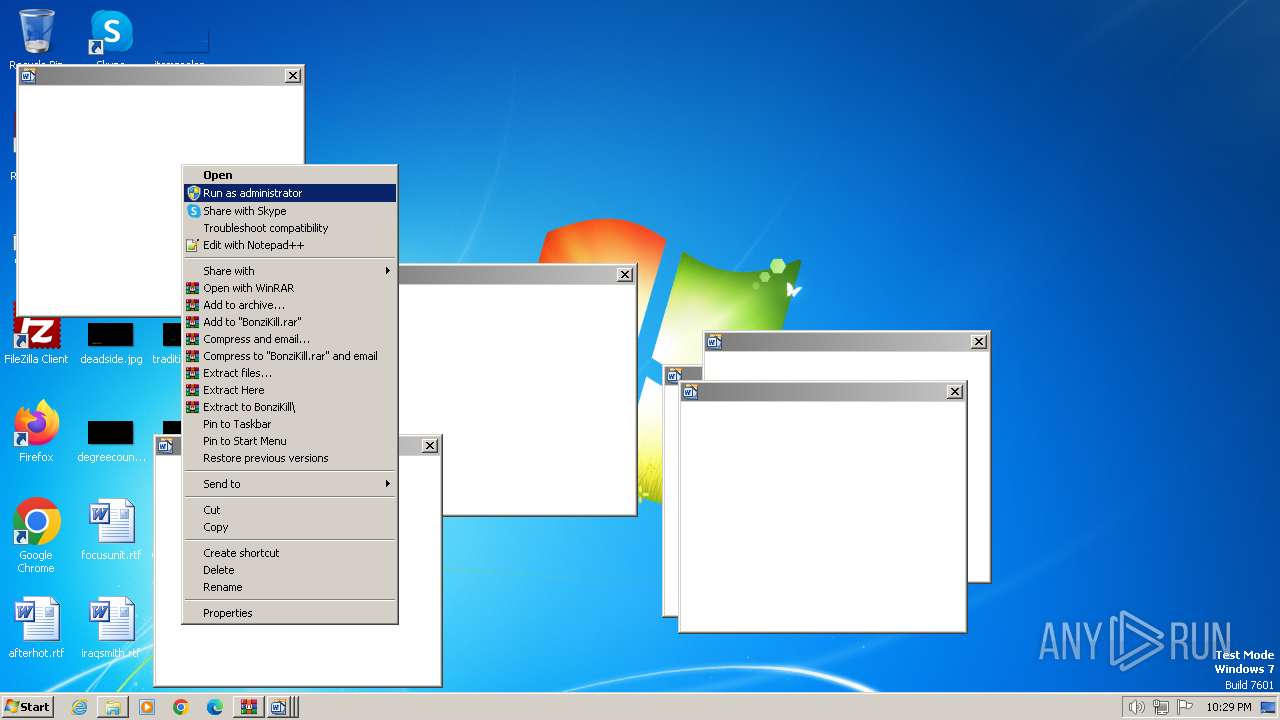Image resolution: width=1280 pixels, height=720 pixels.
Task: Close the frontmost blank window on the right
Action: tap(954, 392)
